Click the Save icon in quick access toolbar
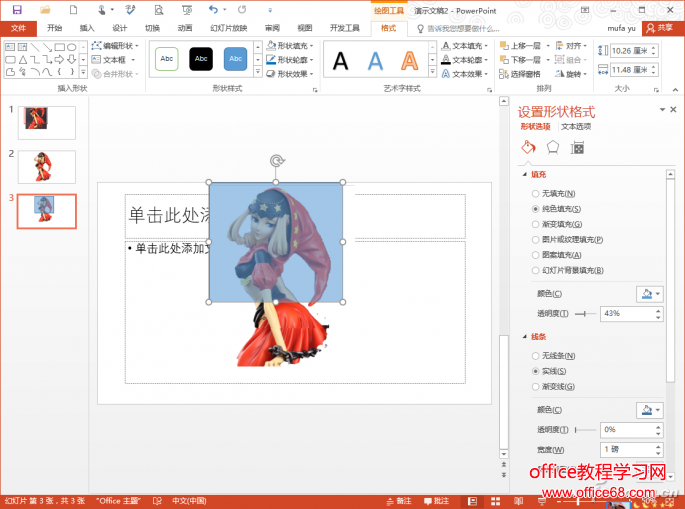The image size is (685, 509). [16, 9]
